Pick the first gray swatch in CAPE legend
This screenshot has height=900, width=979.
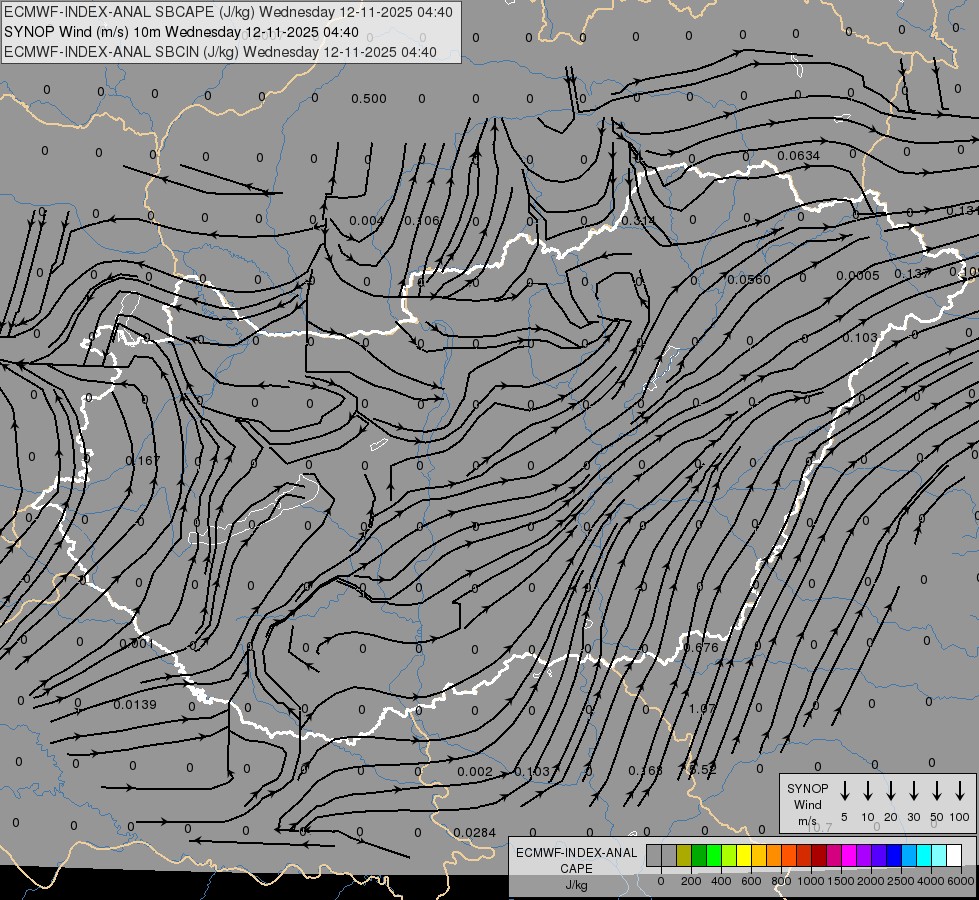pyautogui.click(x=654, y=855)
